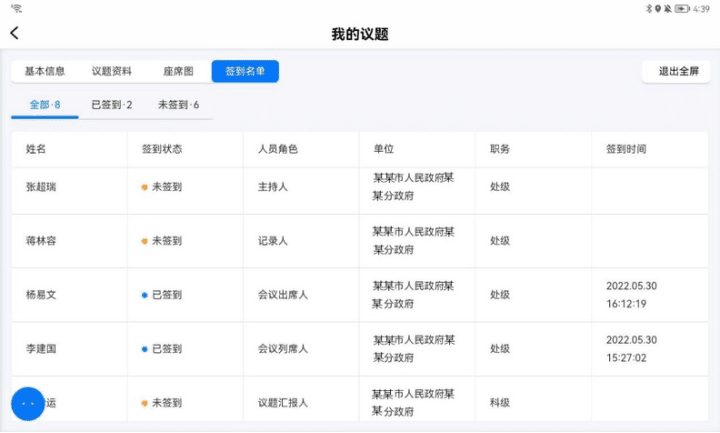
Task: Click the role 会议列席人
Action: coord(282,349)
